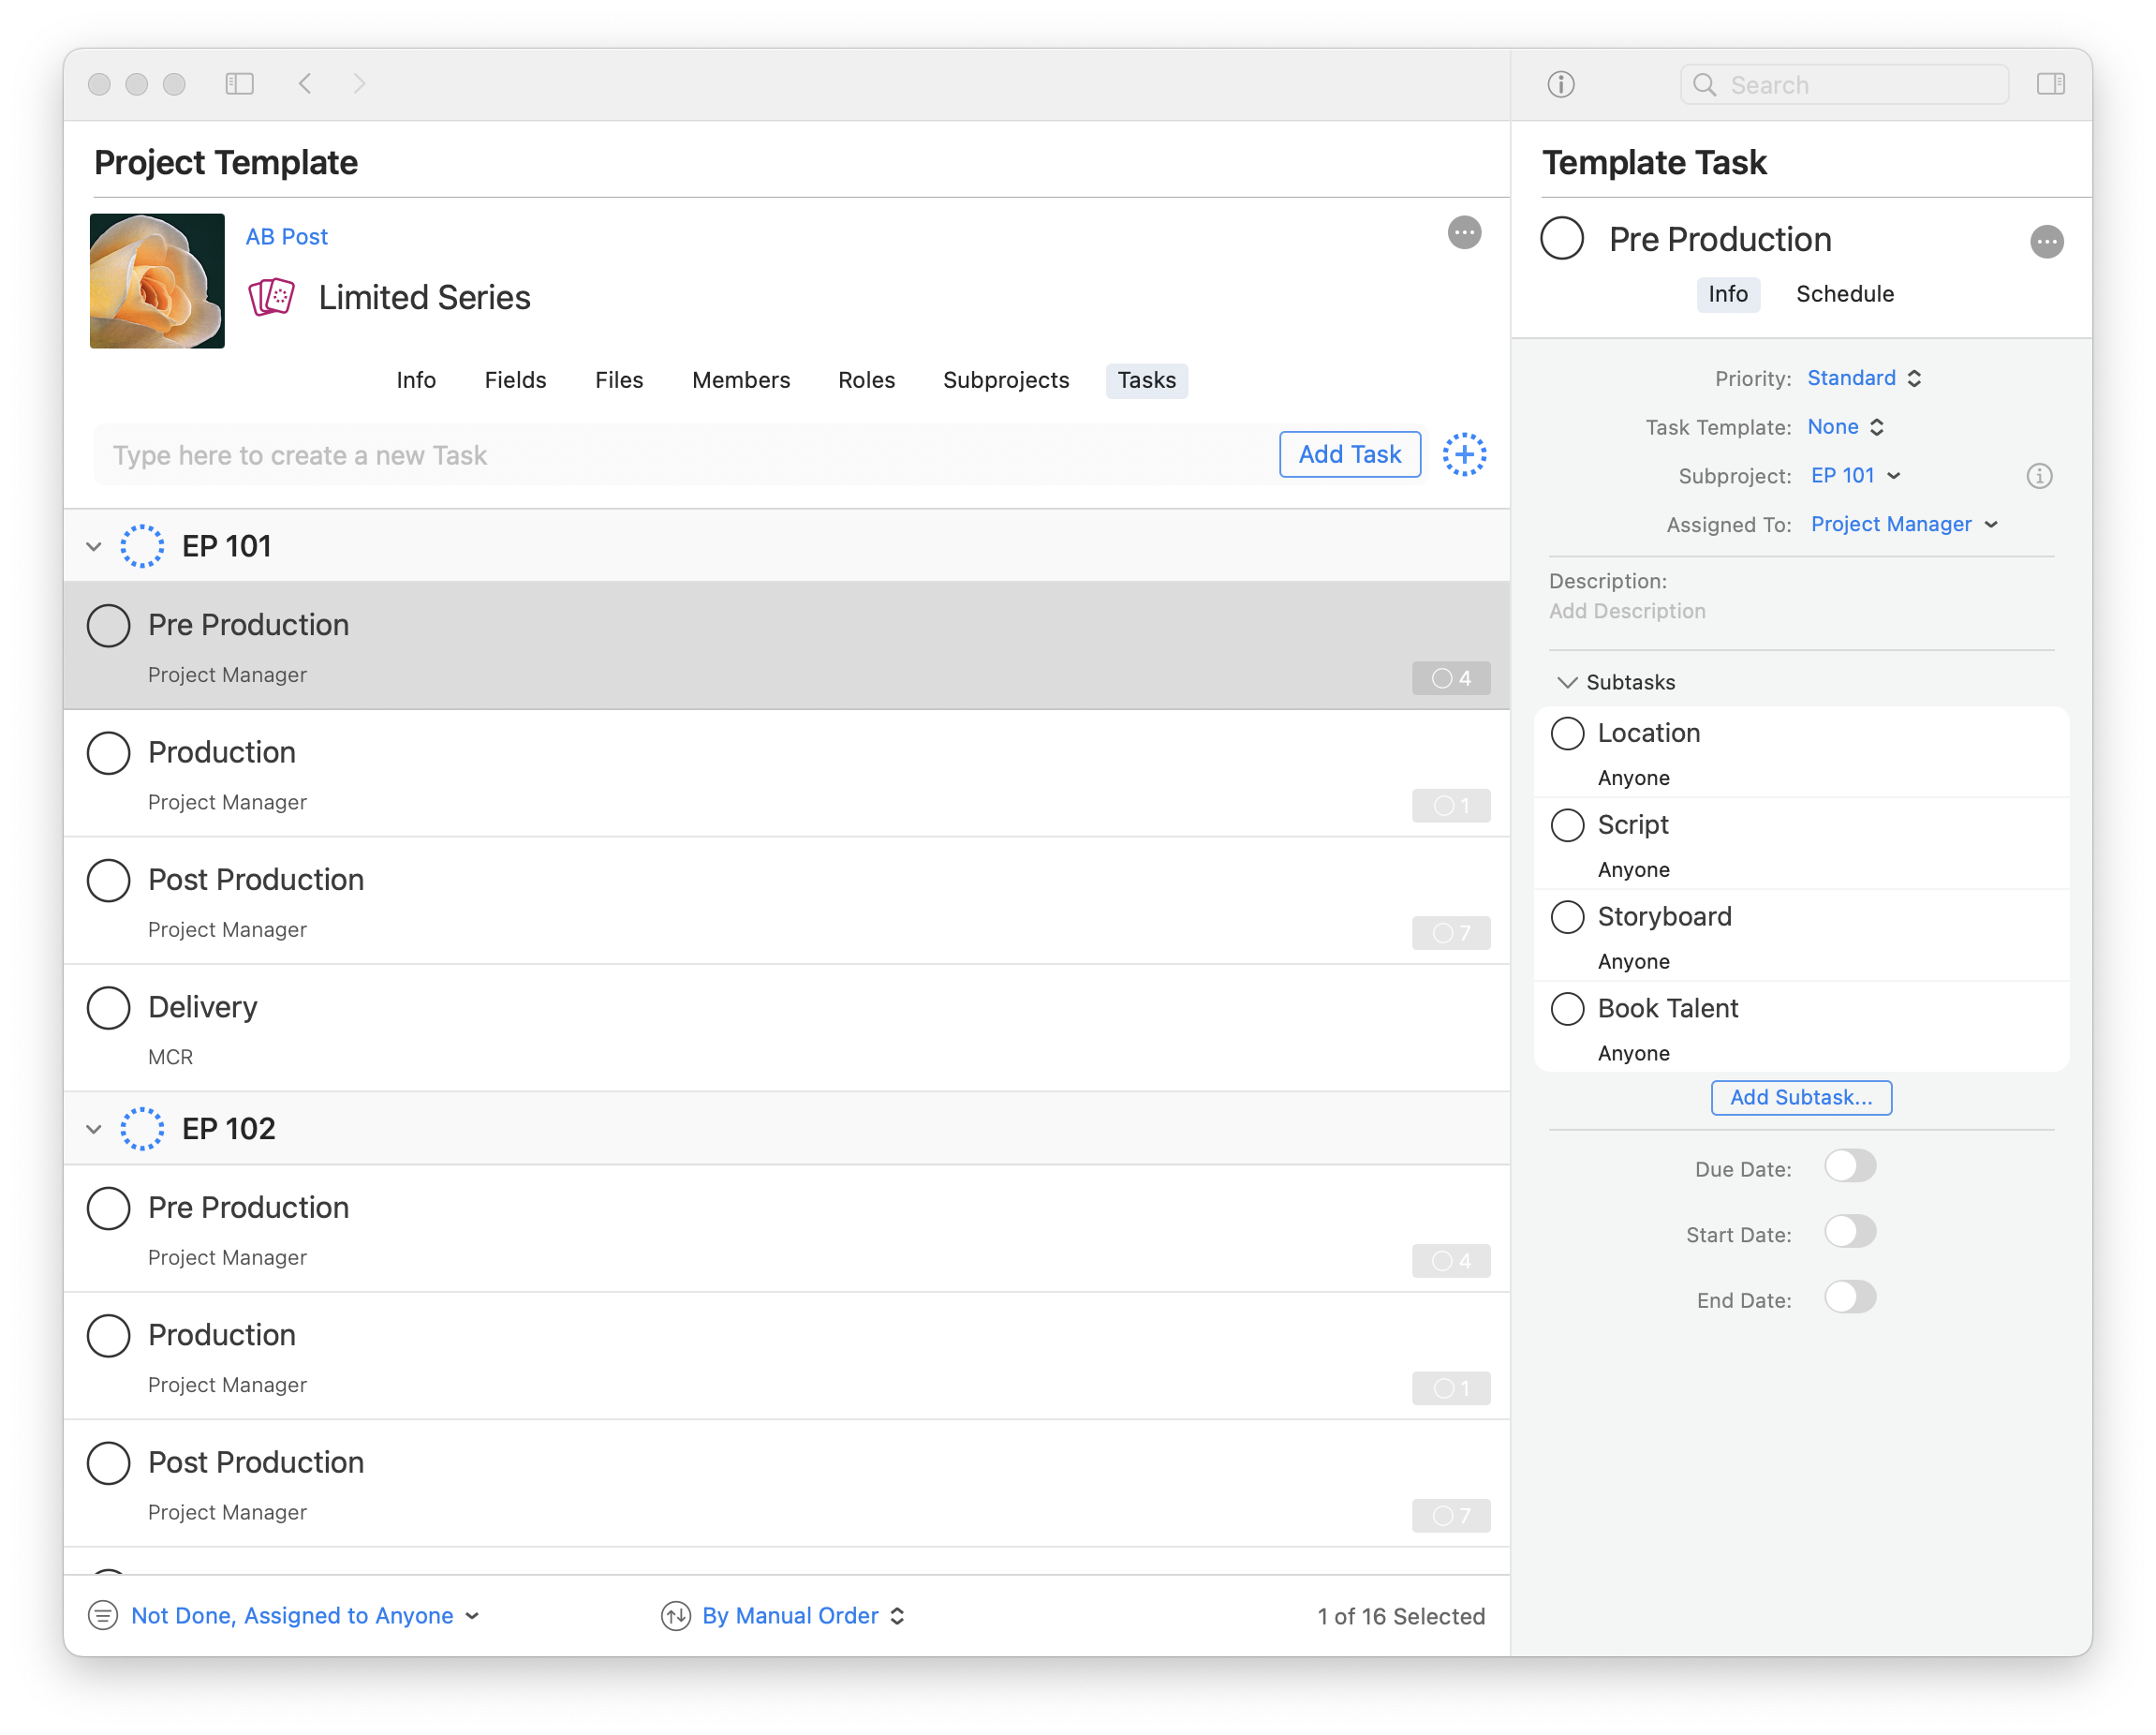The image size is (2156, 1735).
Task: Open the Schedule tab in task panel
Action: click(1844, 294)
